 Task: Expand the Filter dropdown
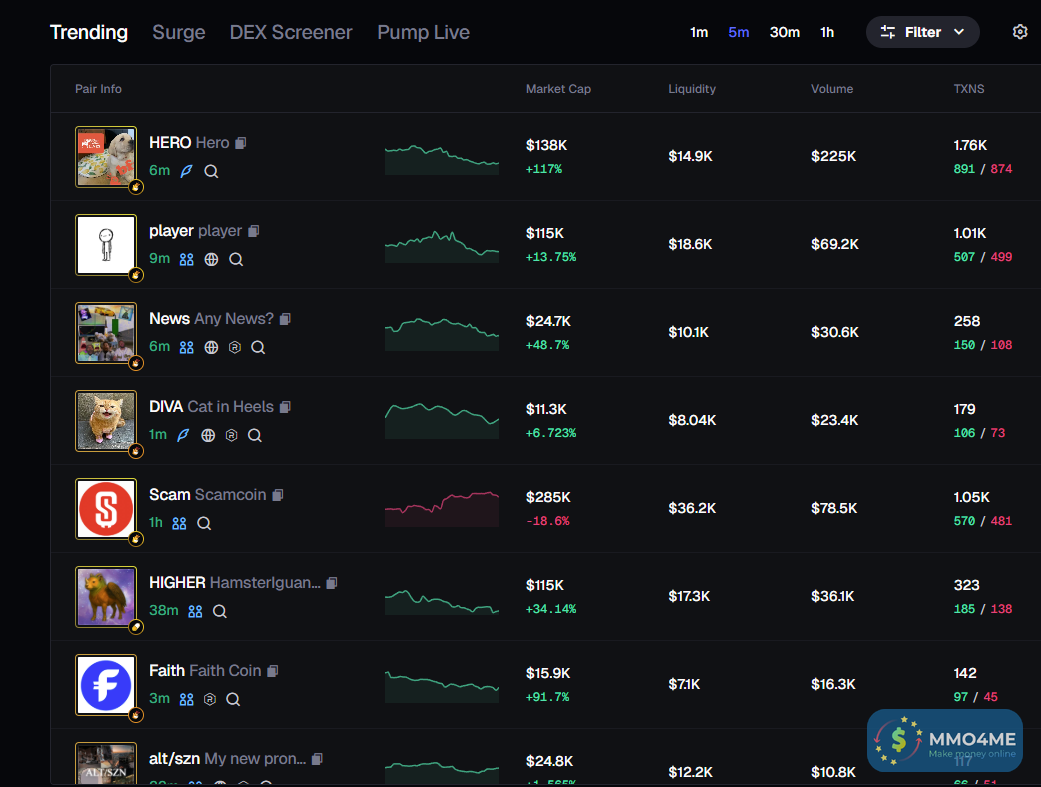coord(922,32)
